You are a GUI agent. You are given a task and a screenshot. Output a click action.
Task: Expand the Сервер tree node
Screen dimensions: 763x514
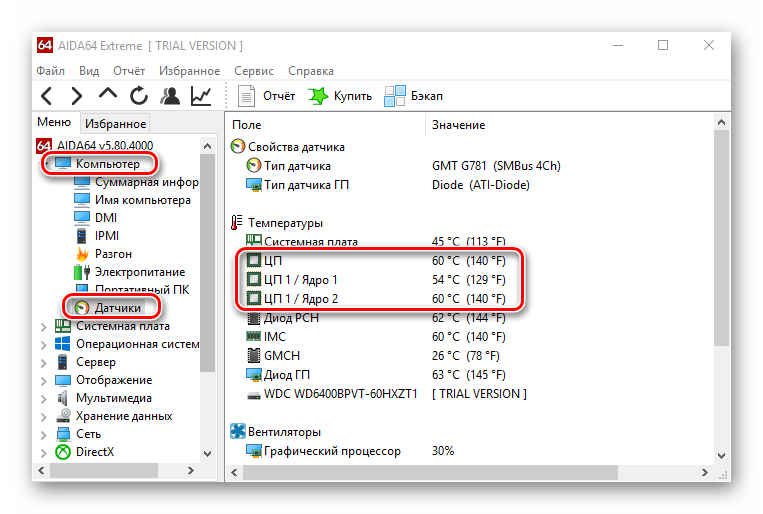pyautogui.click(x=44, y=363)
